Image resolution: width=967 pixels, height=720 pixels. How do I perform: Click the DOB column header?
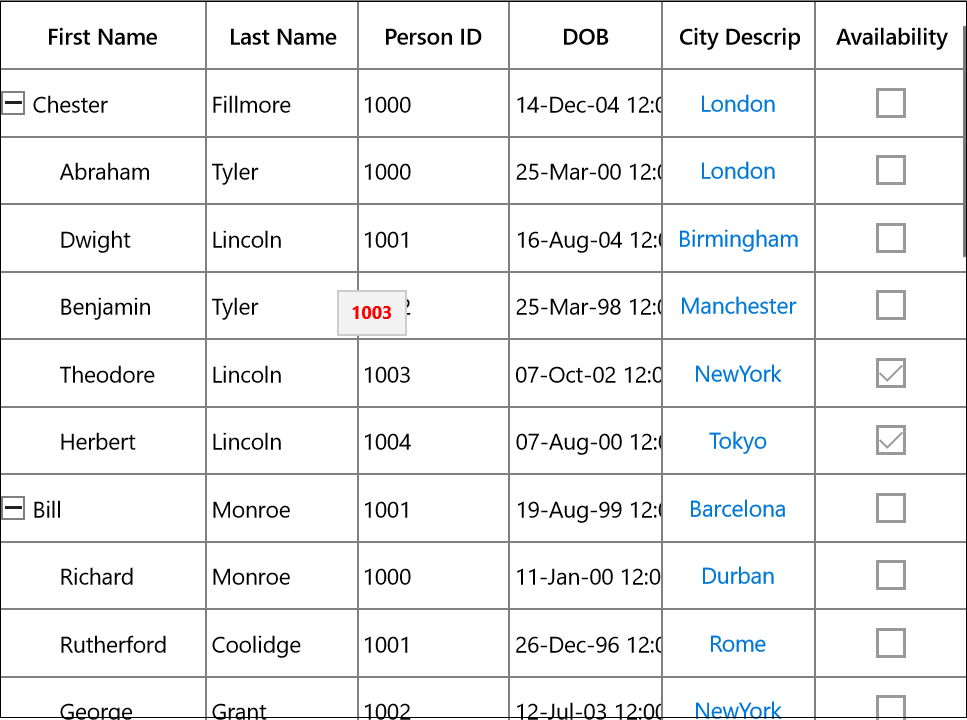tap(585, 36)
